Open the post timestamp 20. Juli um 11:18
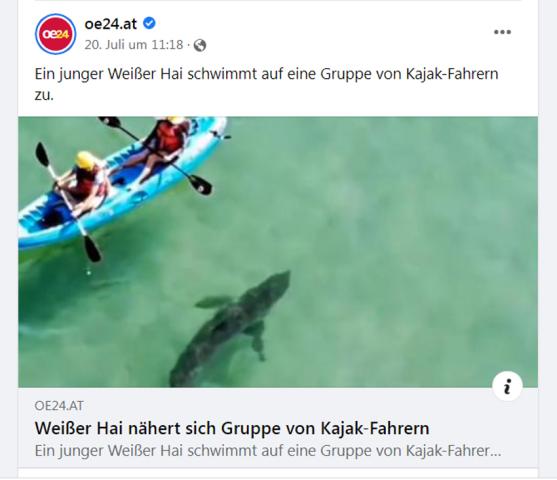This screenshot has width=557, height=480. (134, 45)
